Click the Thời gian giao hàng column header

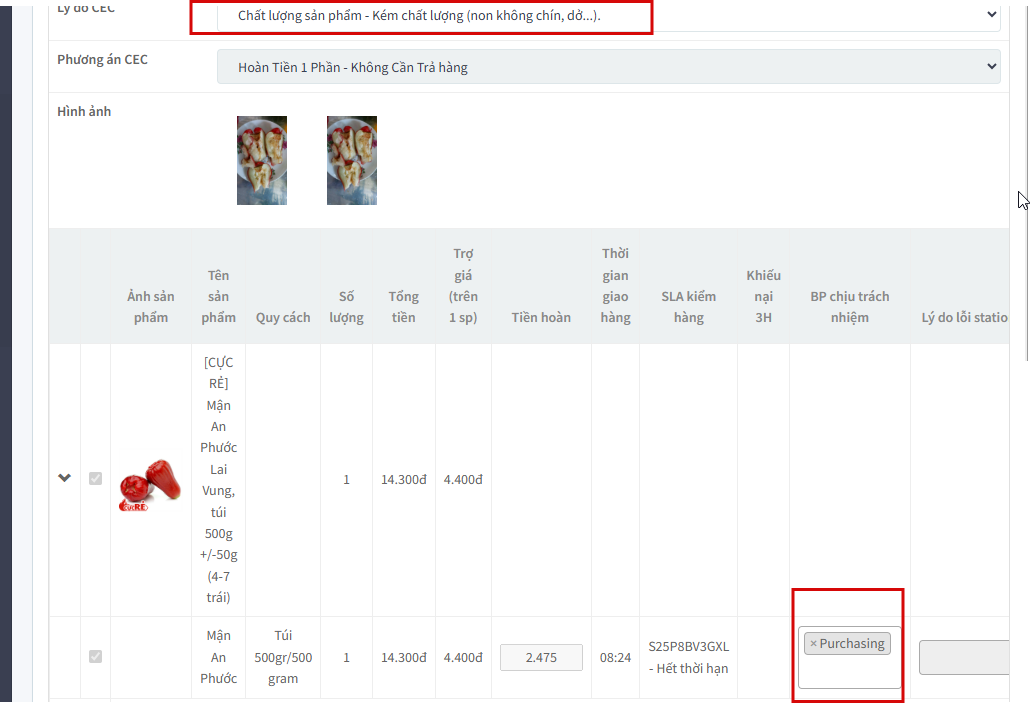coord(615,285)
